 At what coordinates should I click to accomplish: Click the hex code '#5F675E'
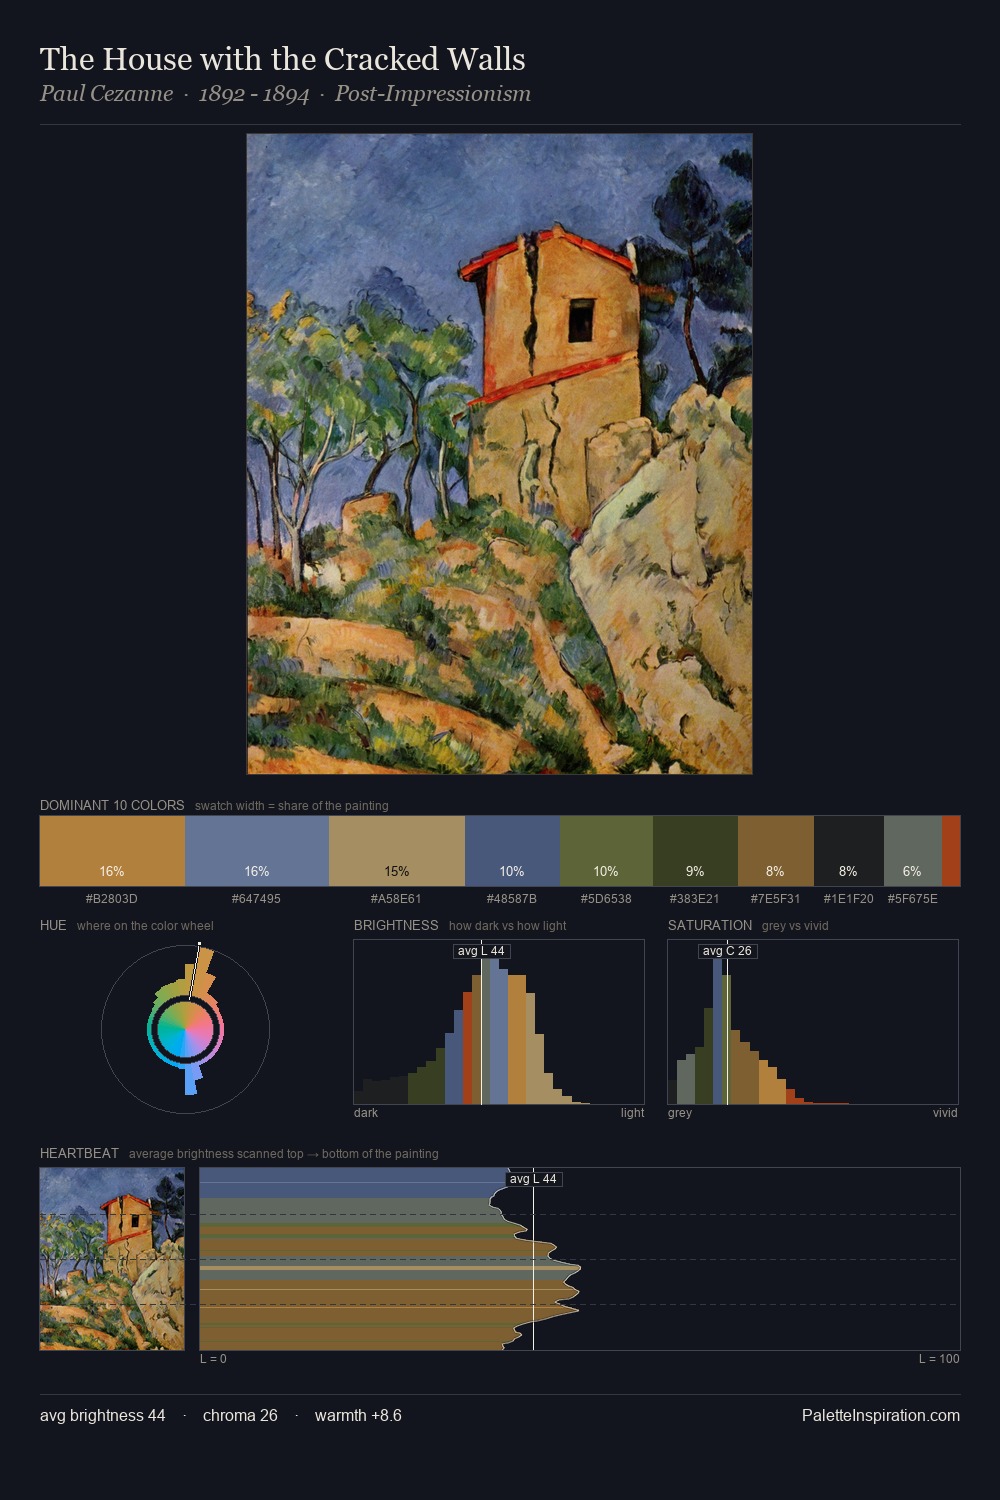[x=913, y=899]
